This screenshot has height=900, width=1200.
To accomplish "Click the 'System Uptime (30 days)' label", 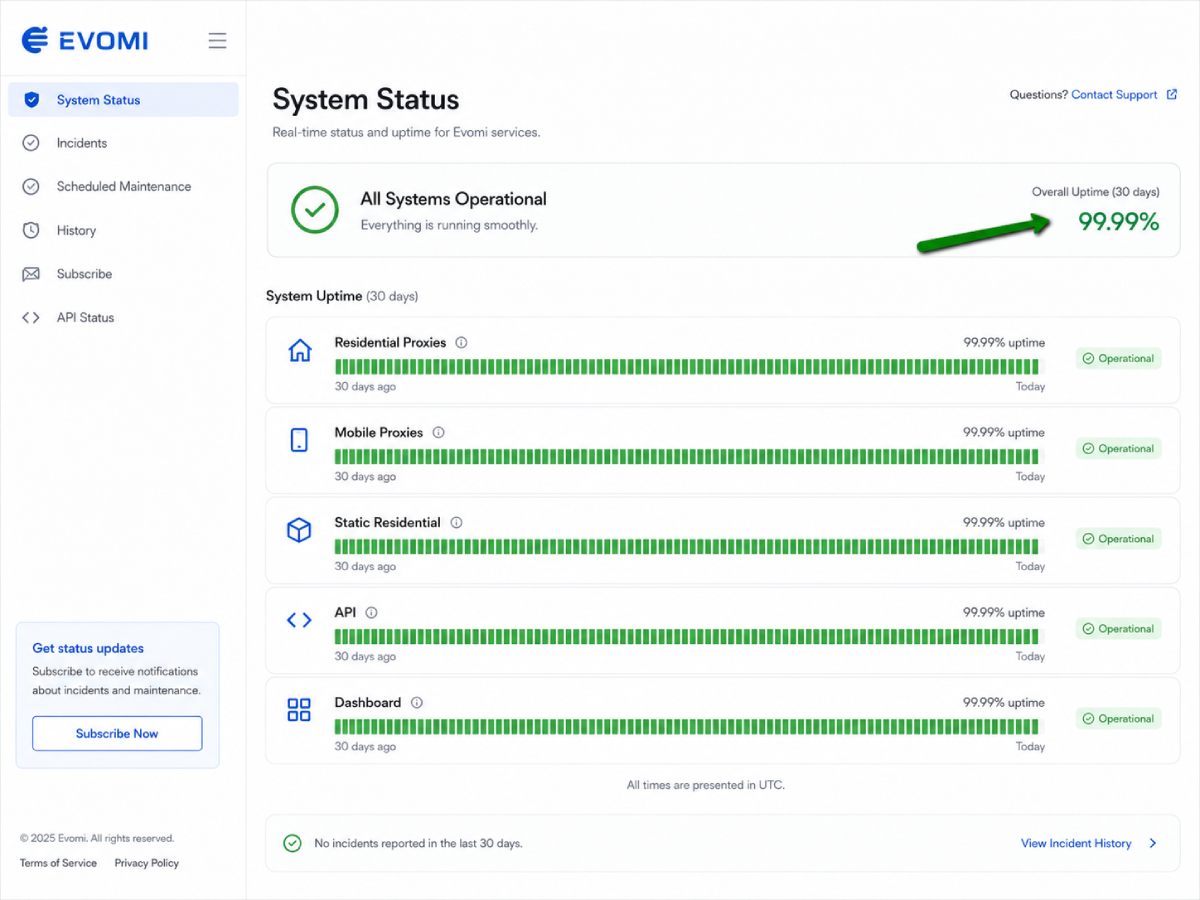I will pos(342,296).
